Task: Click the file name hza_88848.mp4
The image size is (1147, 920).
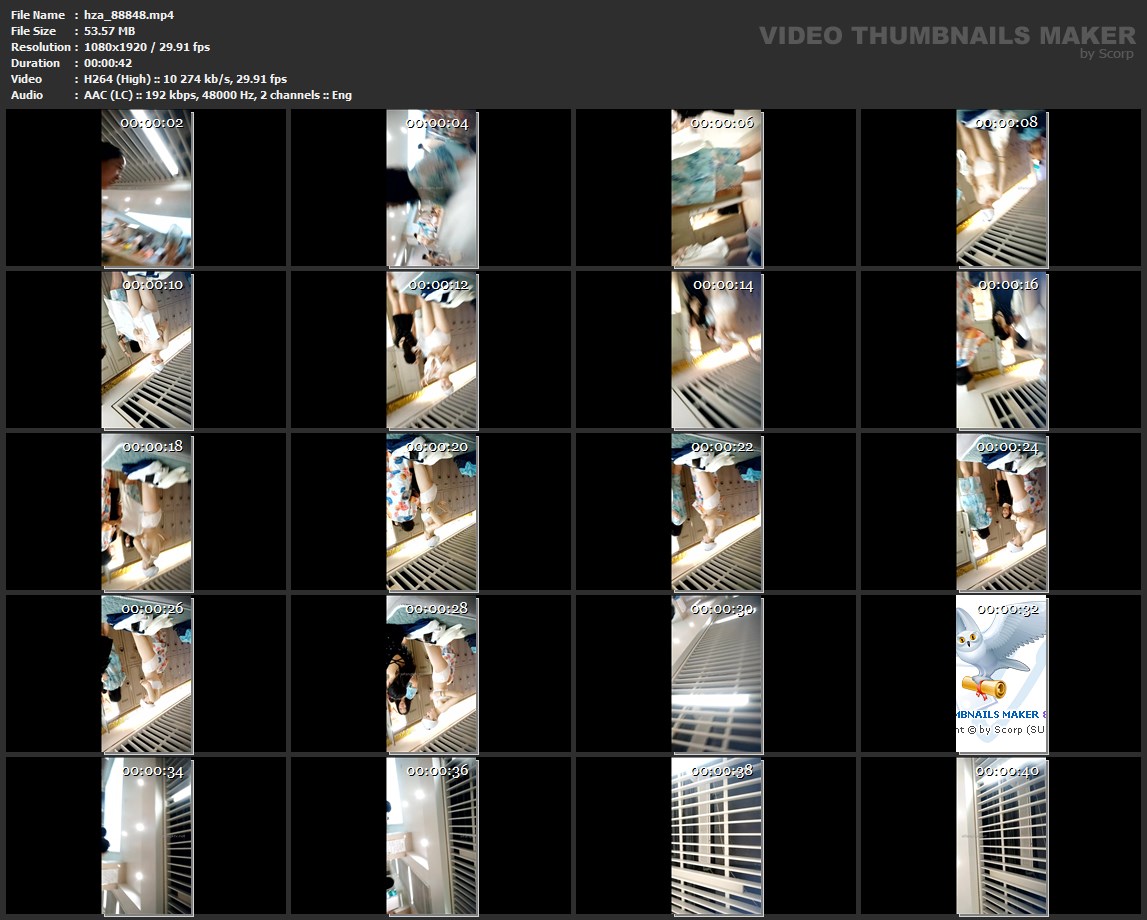Action: click(x=129, y=15)
